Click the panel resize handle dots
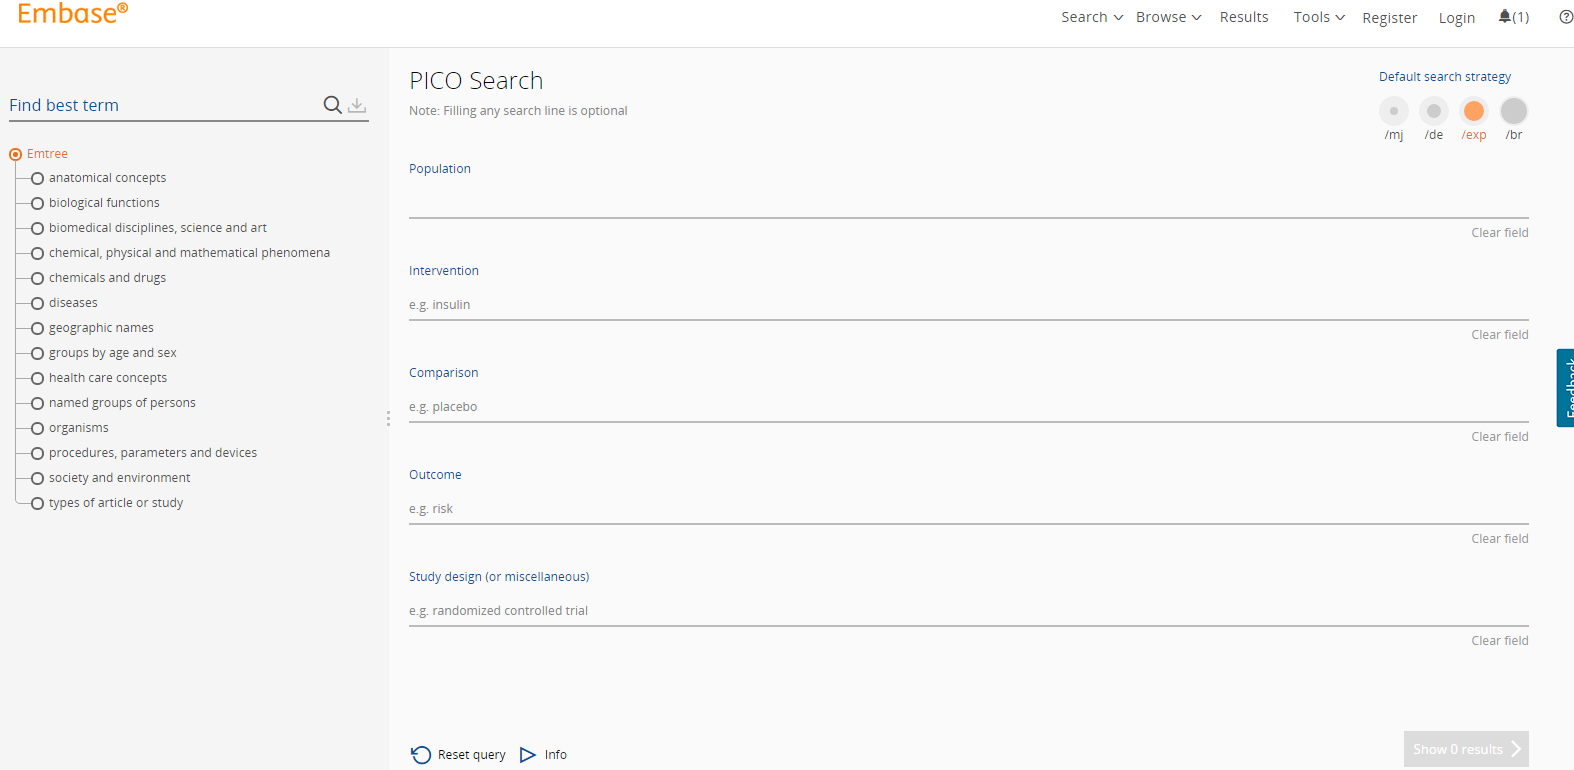Image resolution: width=1574 pixels, height=770 pixels. [388, 419]
